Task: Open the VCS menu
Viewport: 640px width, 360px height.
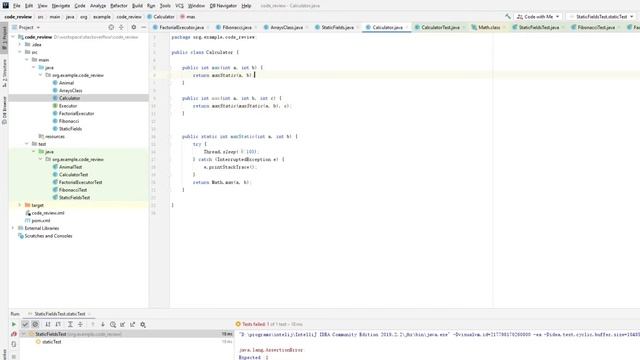Action: tap(179, 6)
